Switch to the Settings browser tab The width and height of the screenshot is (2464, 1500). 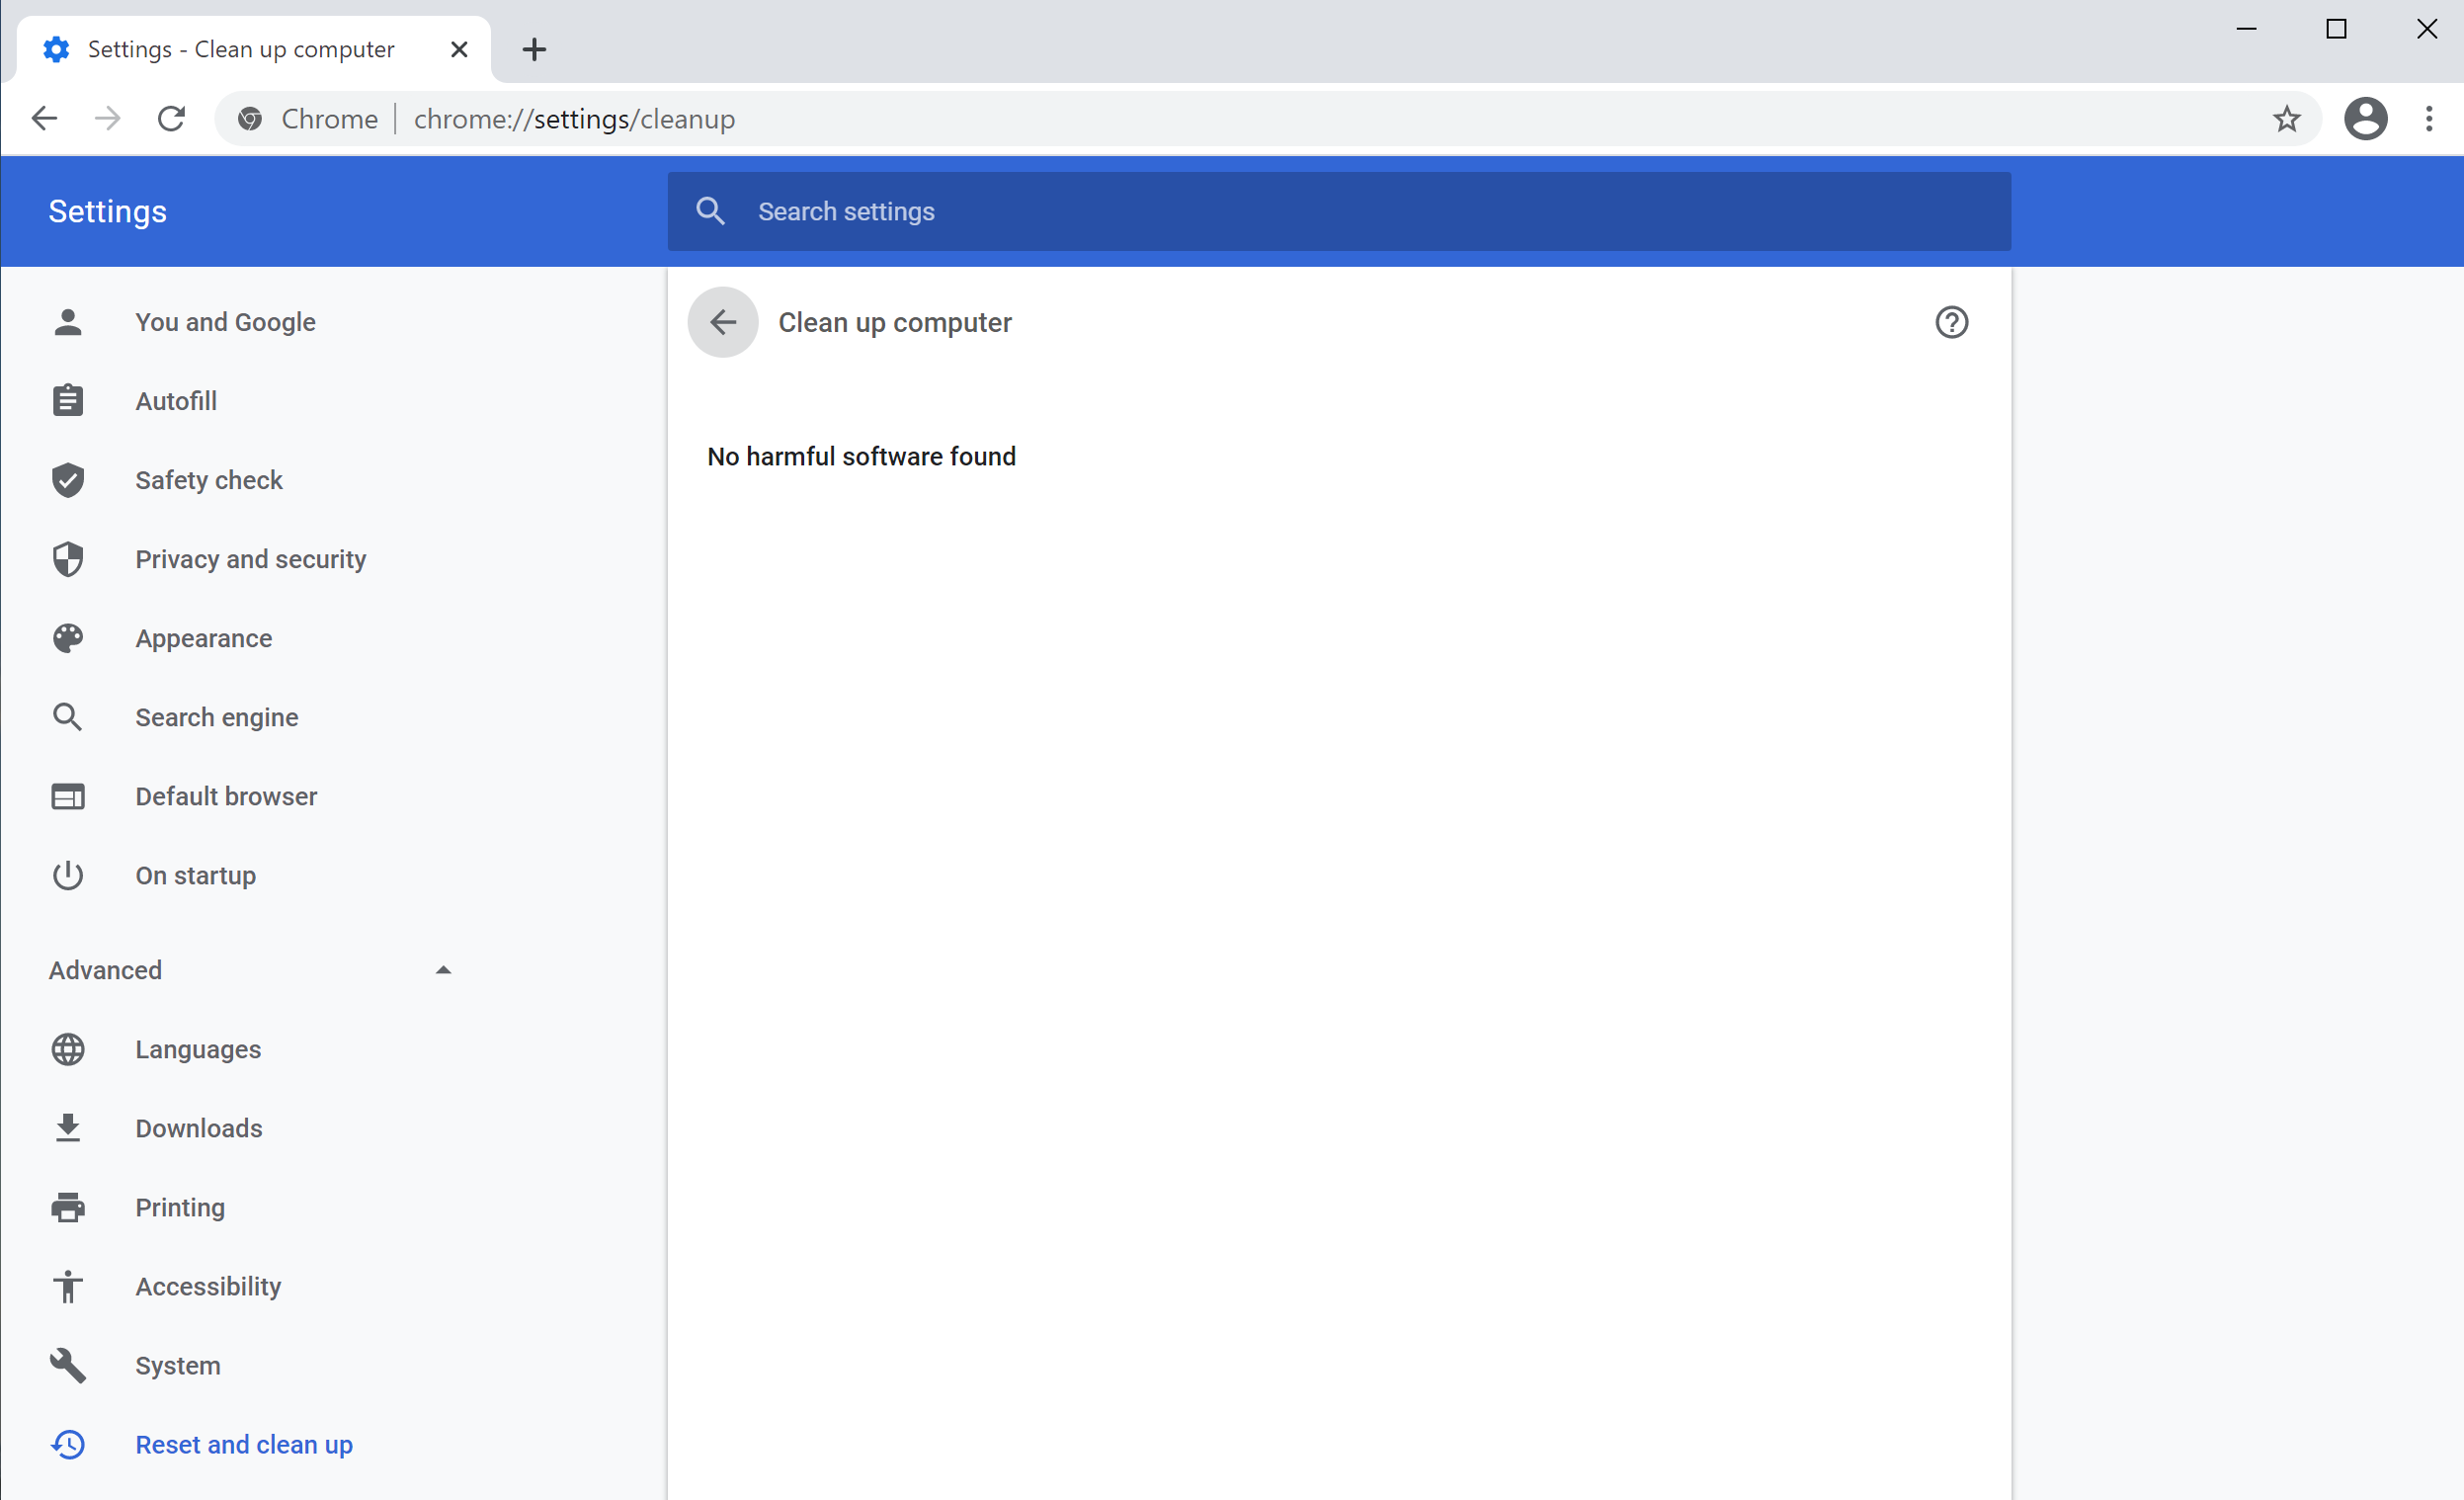240,48
